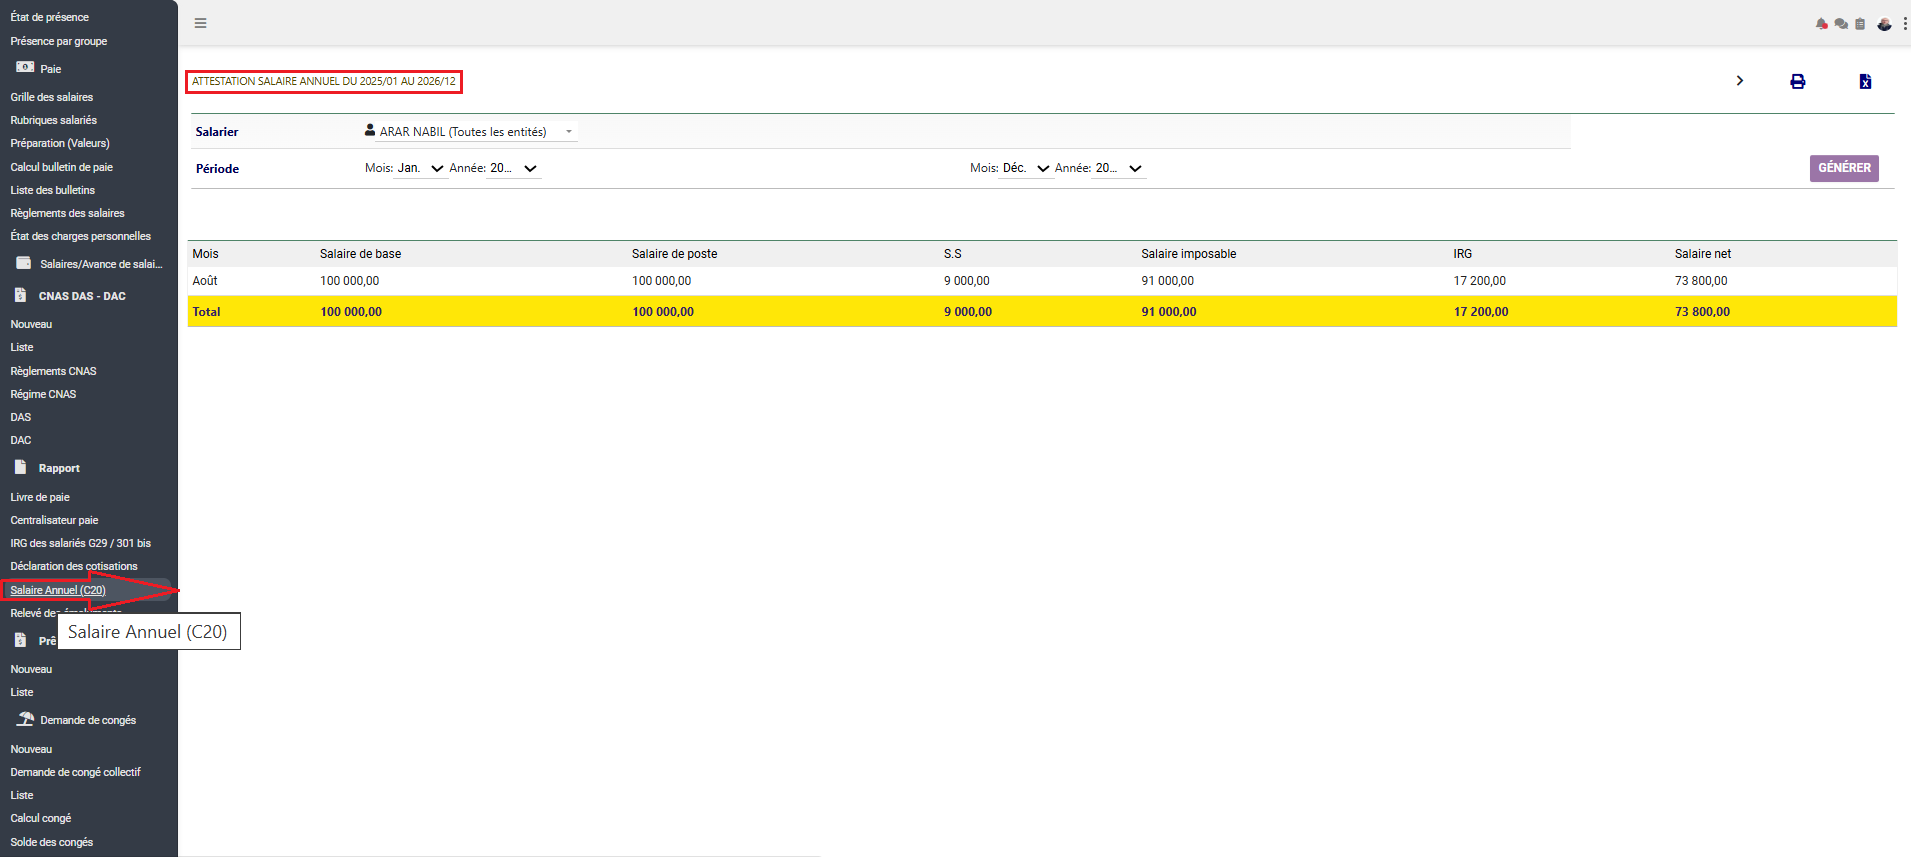This screenshot has height=857, width=1911.
Task: Click the ATTESTATION SALAIRE ANNUEL title
Action: point(324,81)
